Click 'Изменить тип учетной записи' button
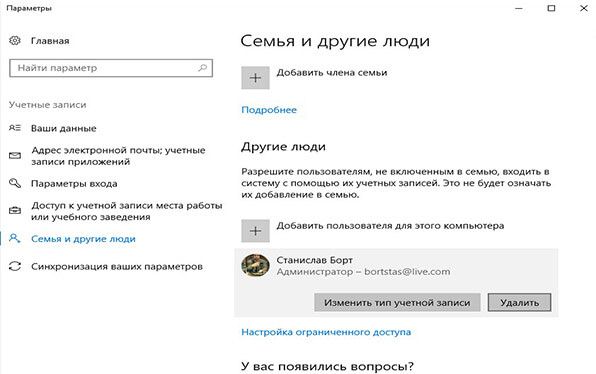 397,303
